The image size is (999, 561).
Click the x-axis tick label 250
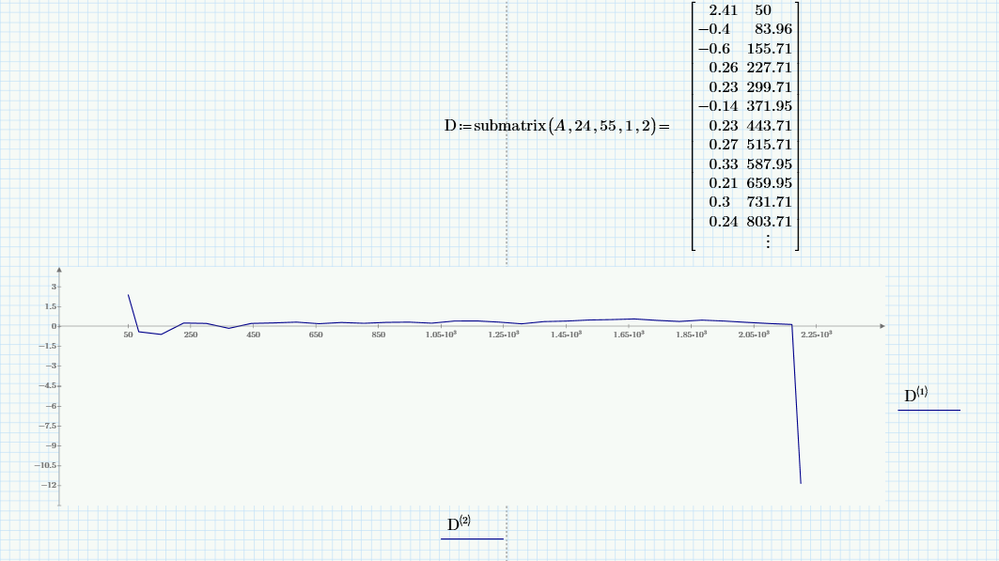click(x=190, y=334)
